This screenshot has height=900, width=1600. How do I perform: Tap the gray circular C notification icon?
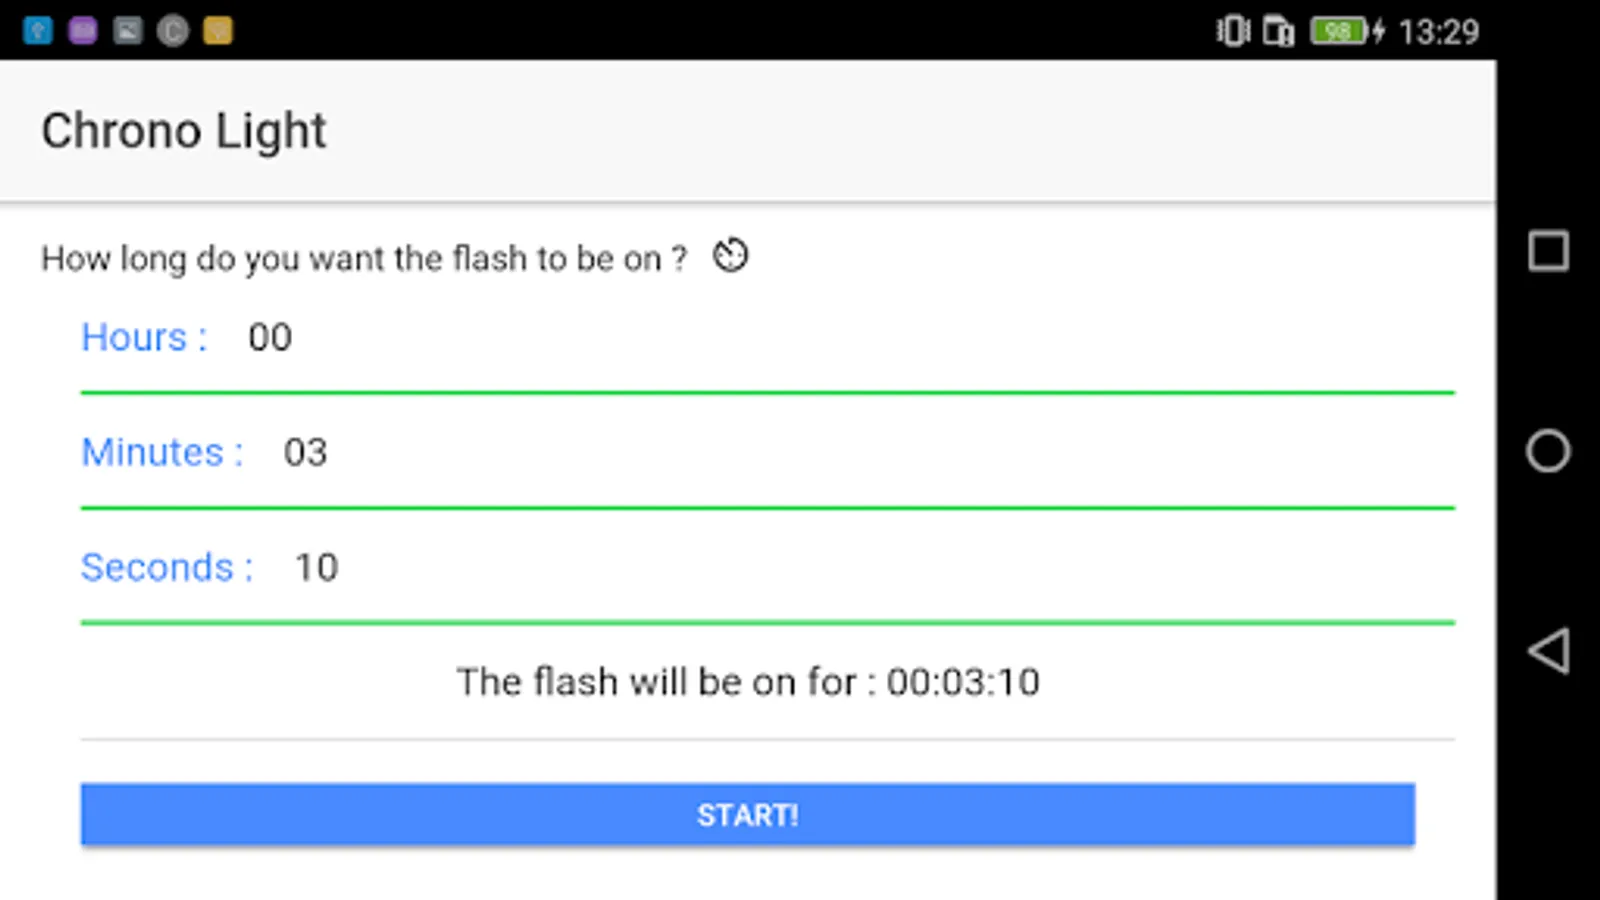click(173, 31)
